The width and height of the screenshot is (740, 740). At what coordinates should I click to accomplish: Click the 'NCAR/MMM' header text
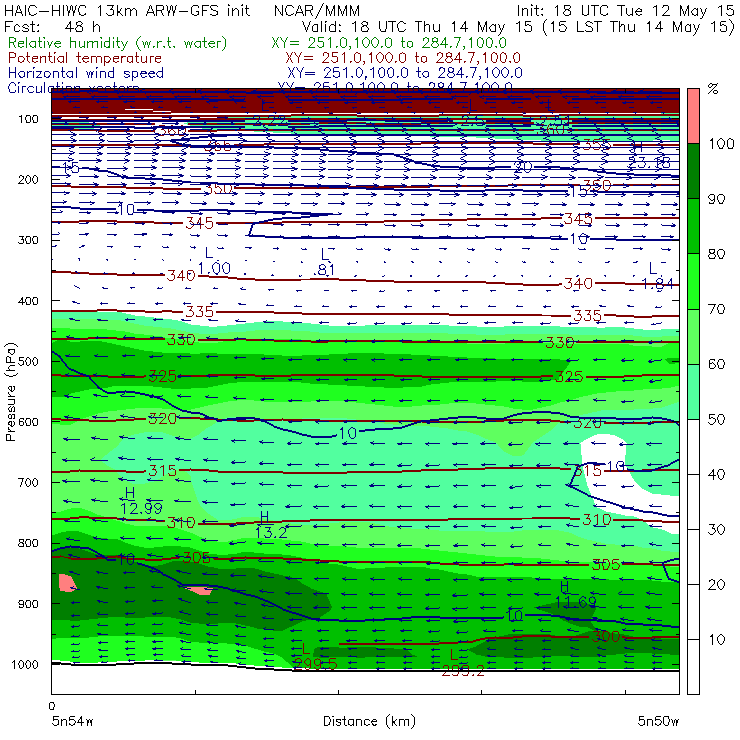pos(317,11)
